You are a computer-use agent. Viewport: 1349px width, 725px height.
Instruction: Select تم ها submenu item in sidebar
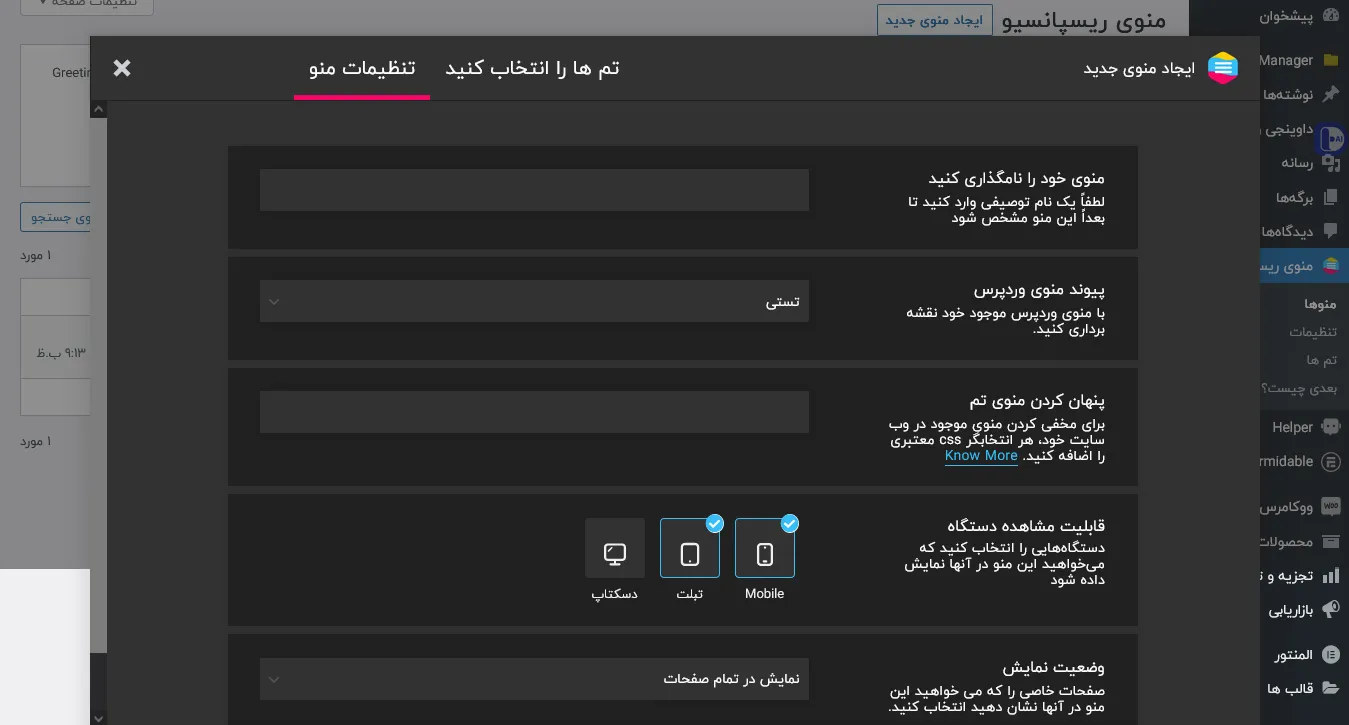[1322, 360]
